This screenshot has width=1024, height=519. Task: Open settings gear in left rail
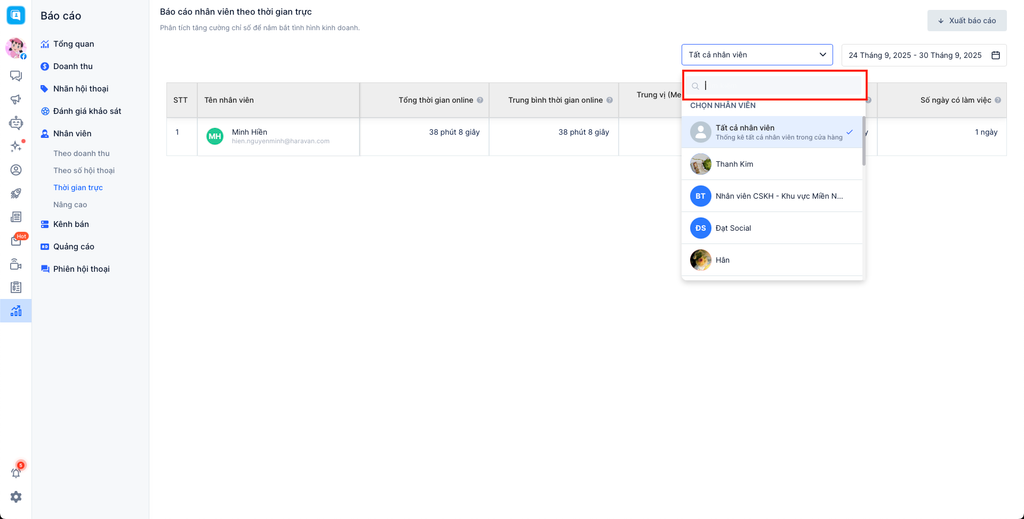pyautogui.click(x=16, y=497)
